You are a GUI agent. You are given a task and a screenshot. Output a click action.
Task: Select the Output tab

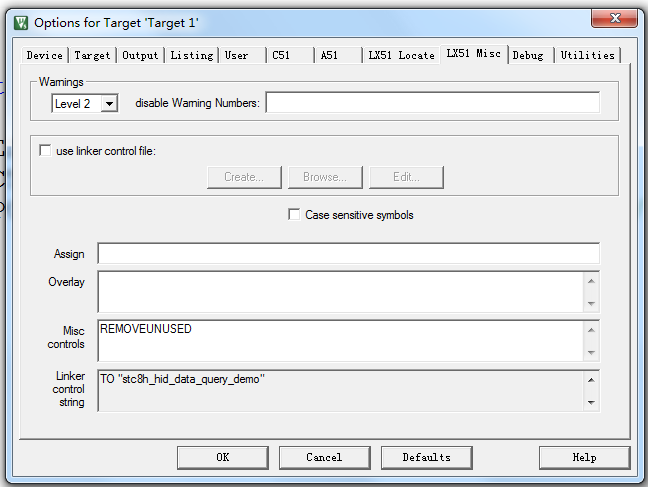[140, 55]
